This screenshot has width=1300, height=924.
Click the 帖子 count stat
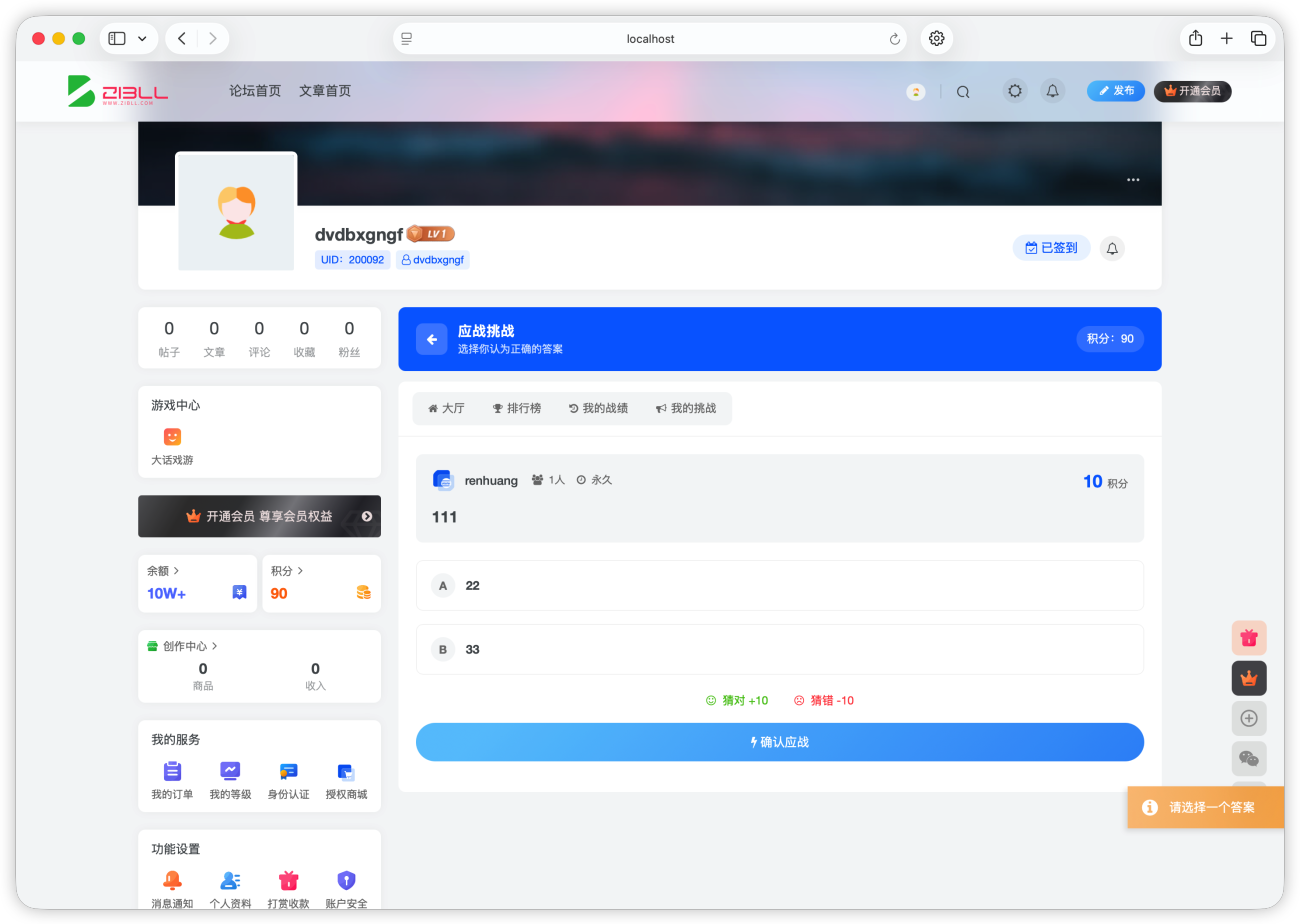[169, 338]
